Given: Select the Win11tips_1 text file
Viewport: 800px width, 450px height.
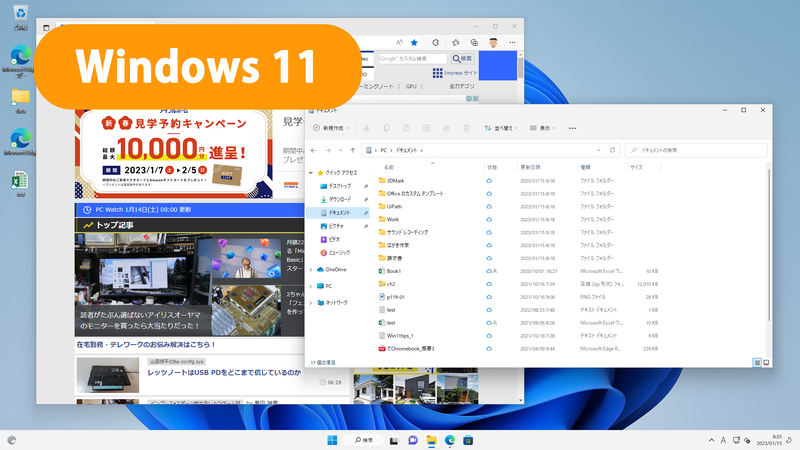Looking at the screenshot, I should click(396, 336).
